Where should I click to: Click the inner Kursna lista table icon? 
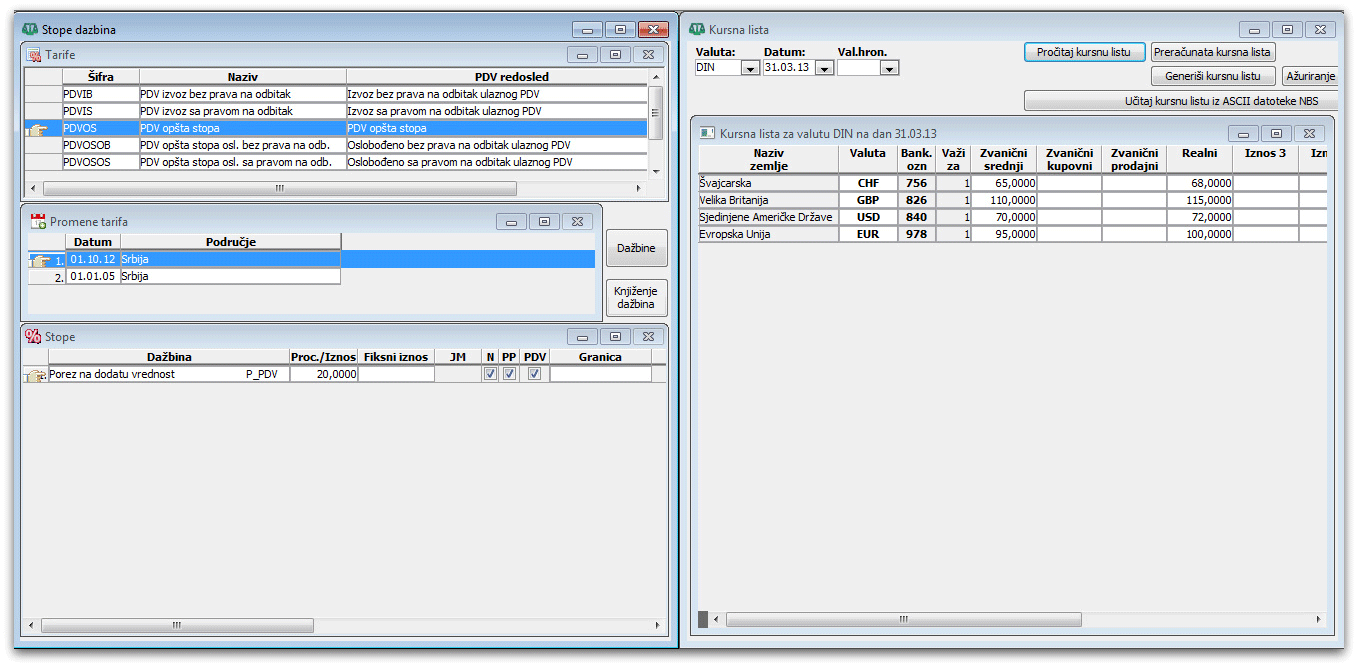708,133
